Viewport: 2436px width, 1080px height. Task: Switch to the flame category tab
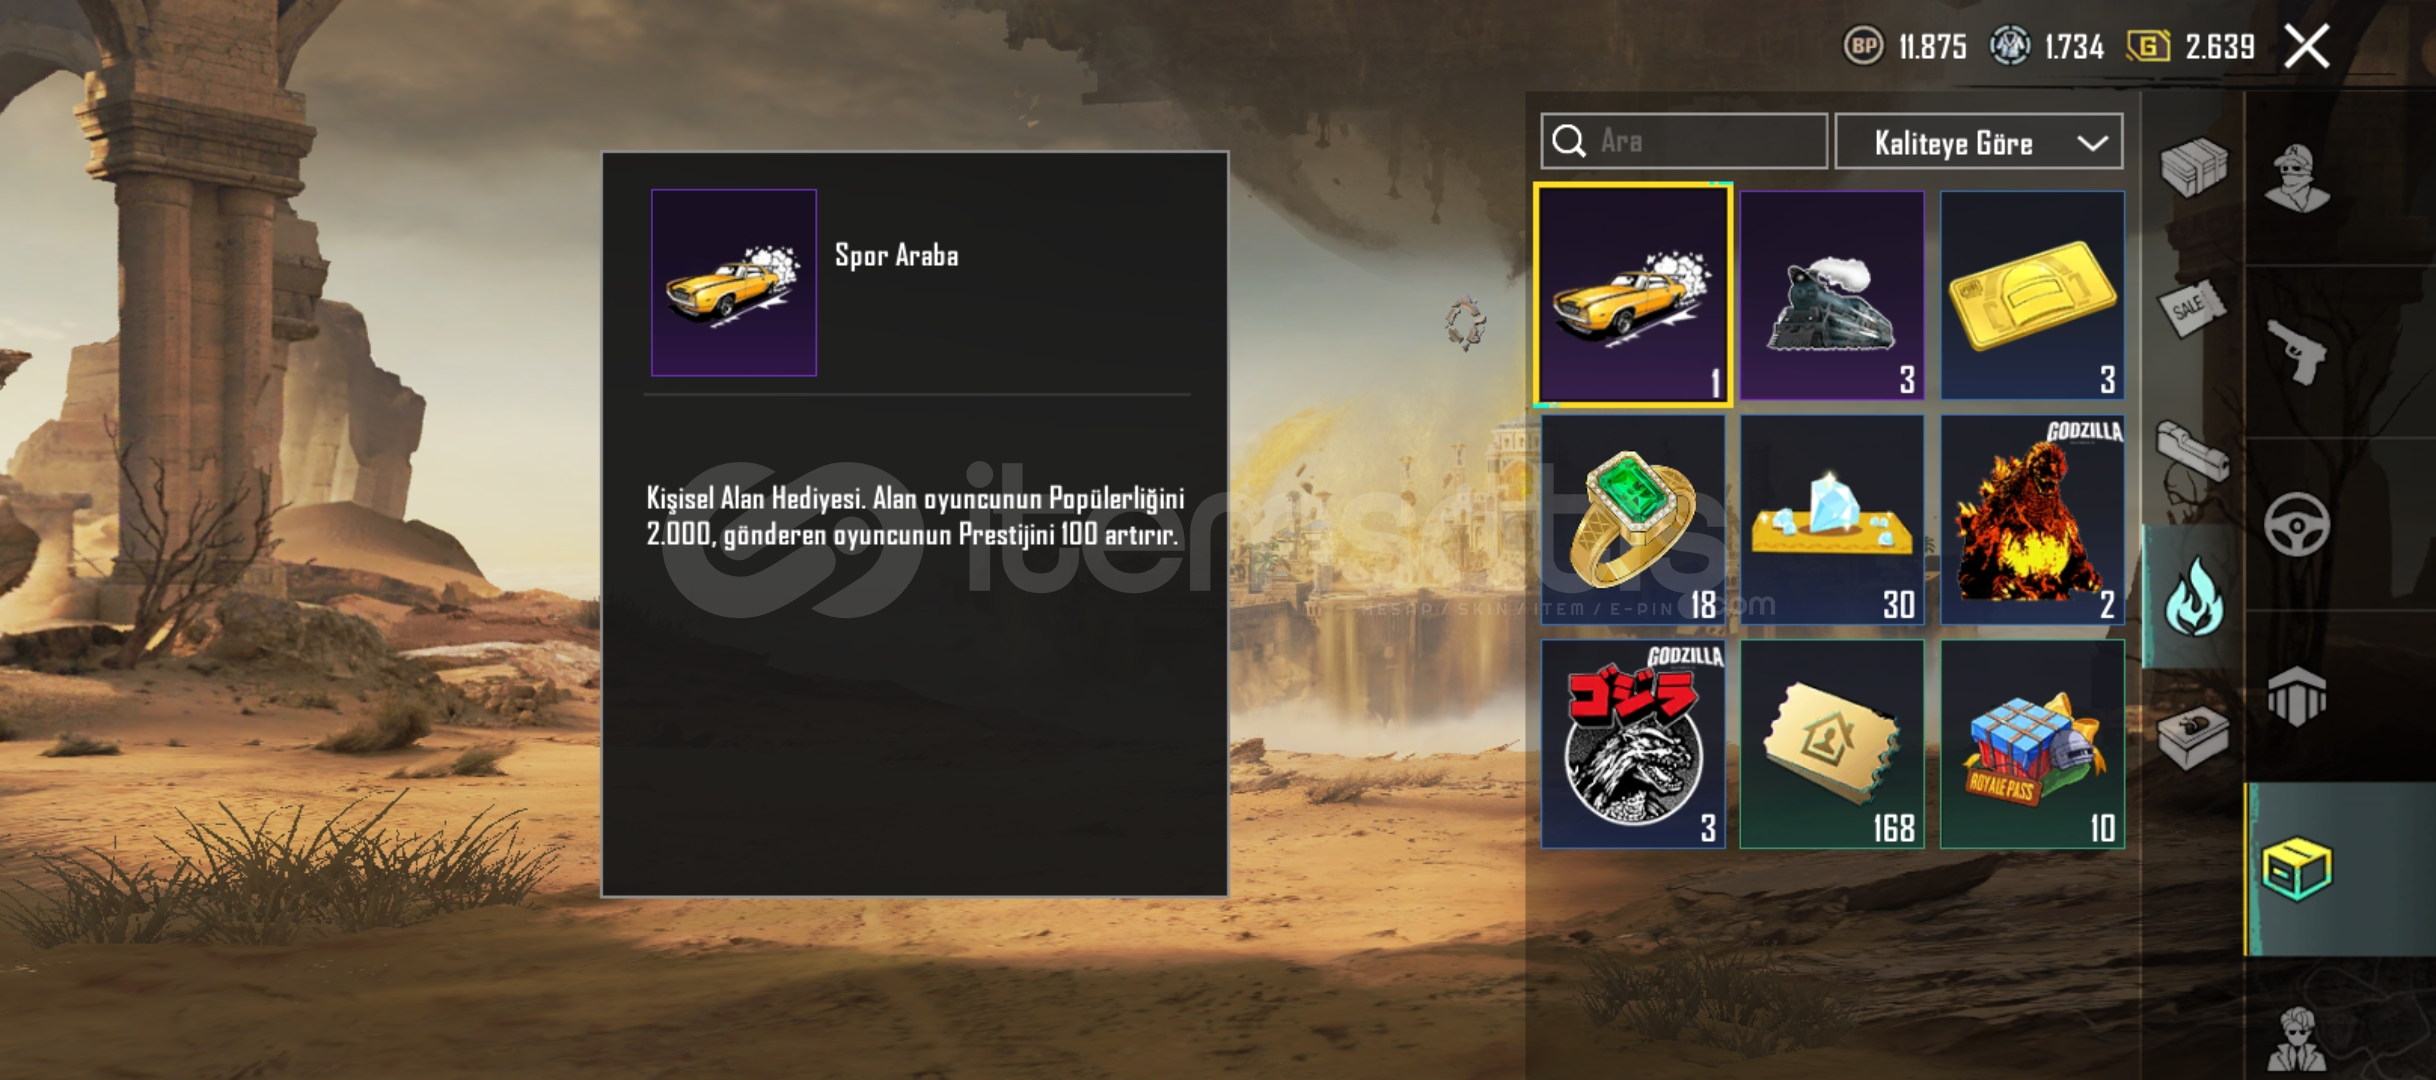coord(2193,597)
